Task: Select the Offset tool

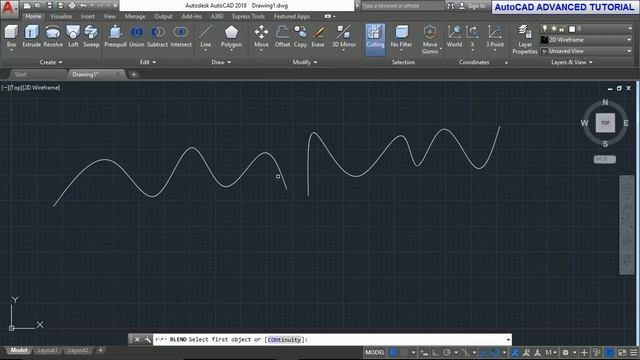Action: (x=282, y=36)
